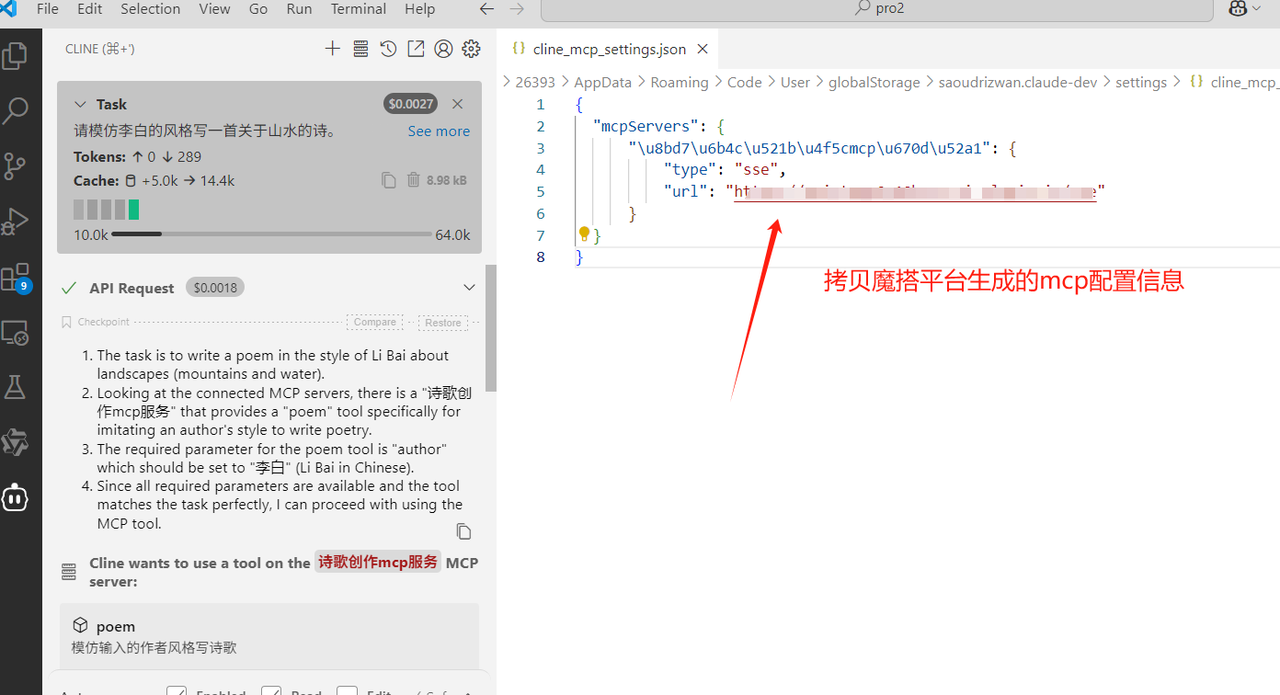This screenshot has width=1280, height=695.
Task: Open Cline MCP Servers icon in header
Action: click(361, 49)
